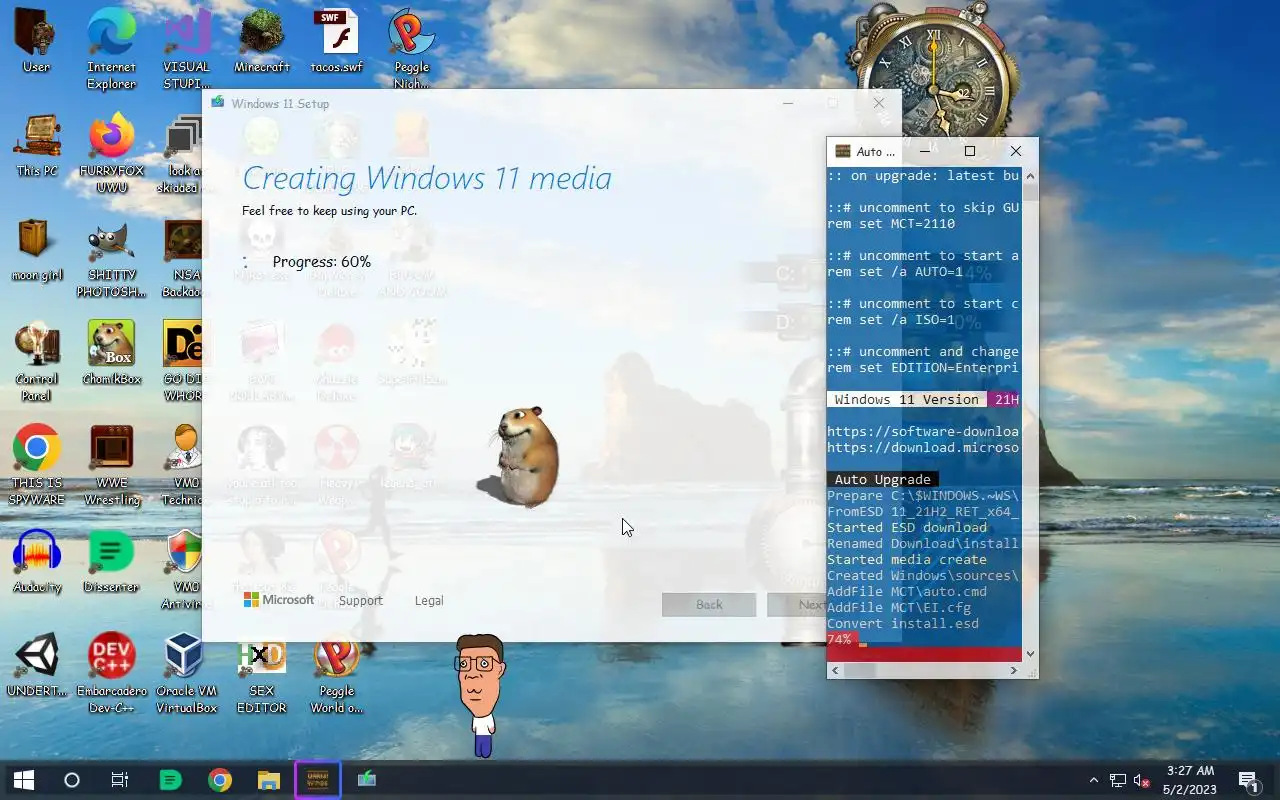1280x800 pixels.
Task: Click the hamster desktop pet
Action: 518,456
